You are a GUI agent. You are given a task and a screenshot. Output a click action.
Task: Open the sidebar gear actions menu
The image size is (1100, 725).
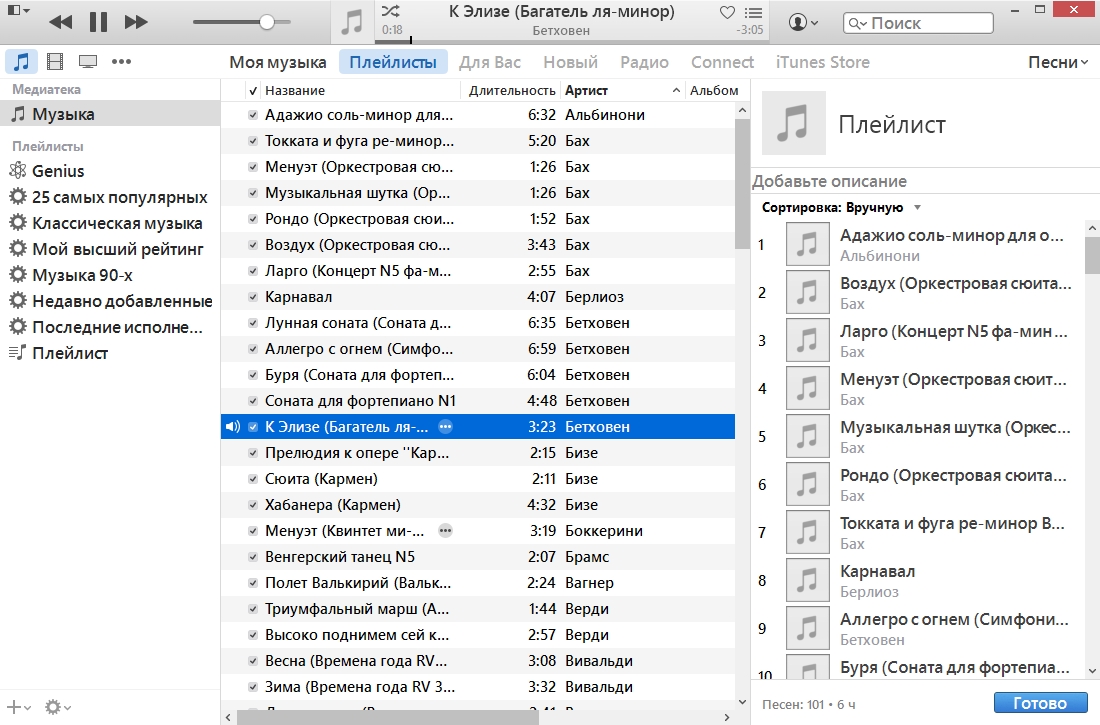pyautogui.click(x=58, y=707)
